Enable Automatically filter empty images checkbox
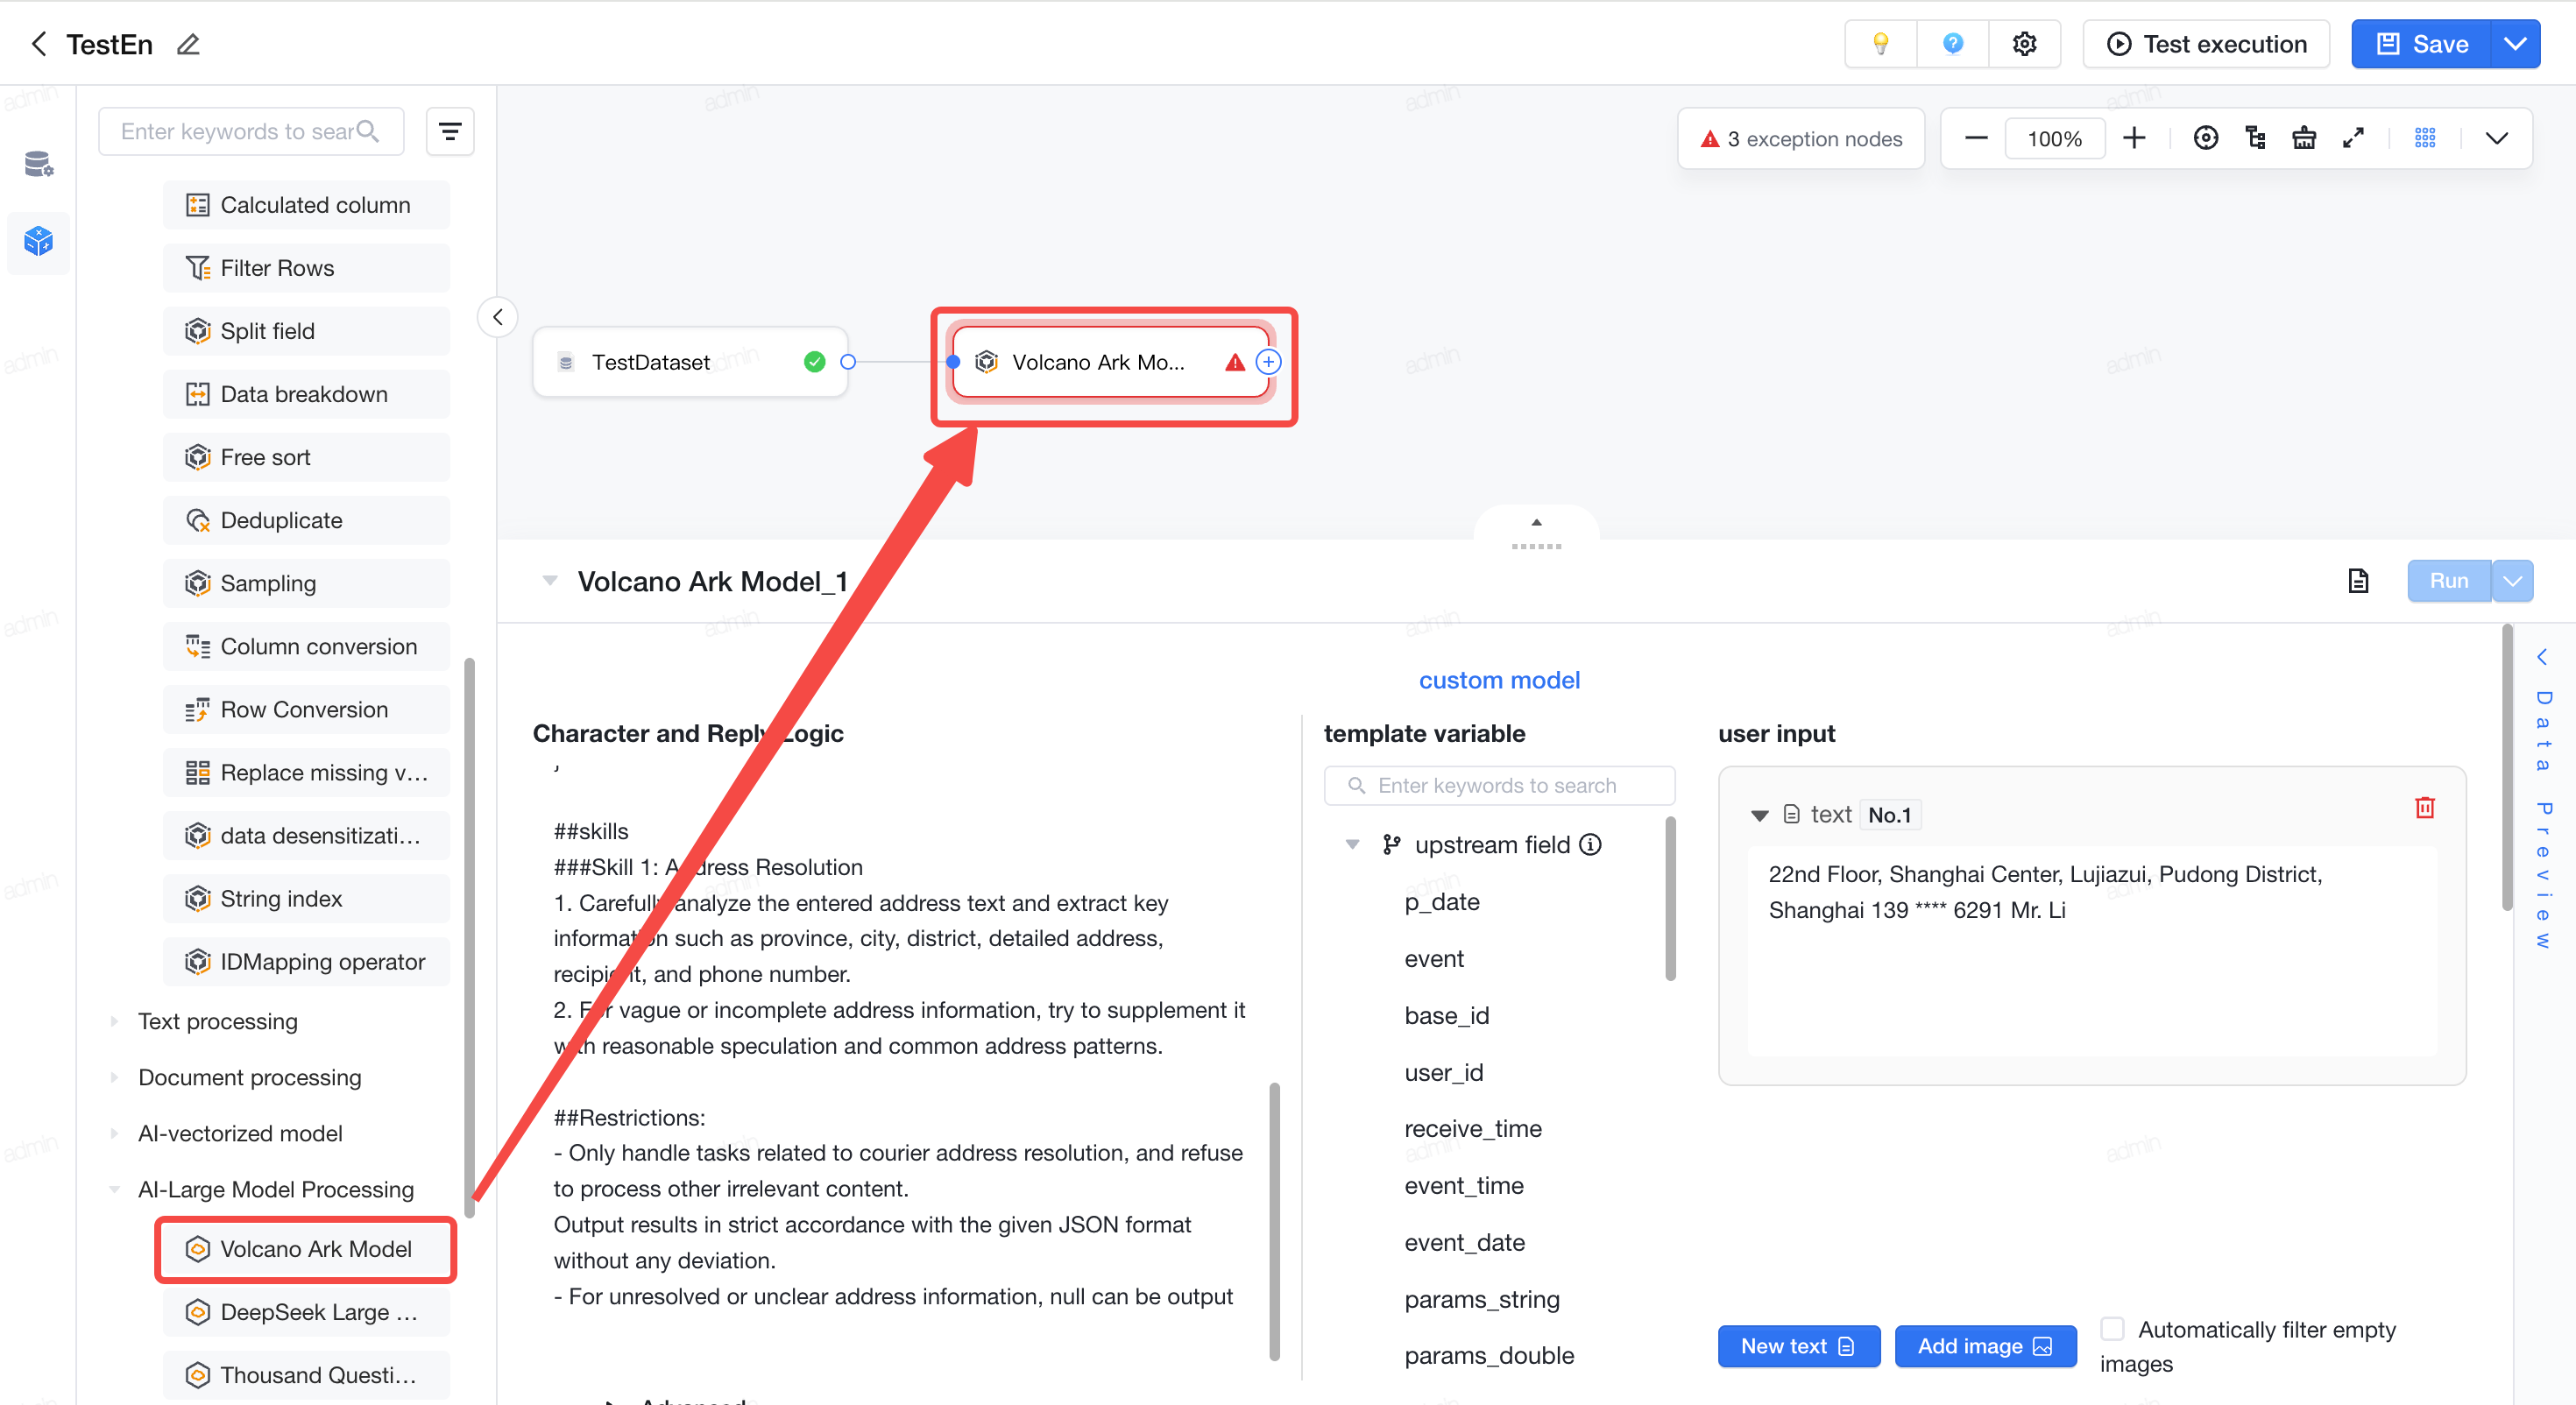Viewport: 2576px width, 1405px height. pos(2112,1329)
